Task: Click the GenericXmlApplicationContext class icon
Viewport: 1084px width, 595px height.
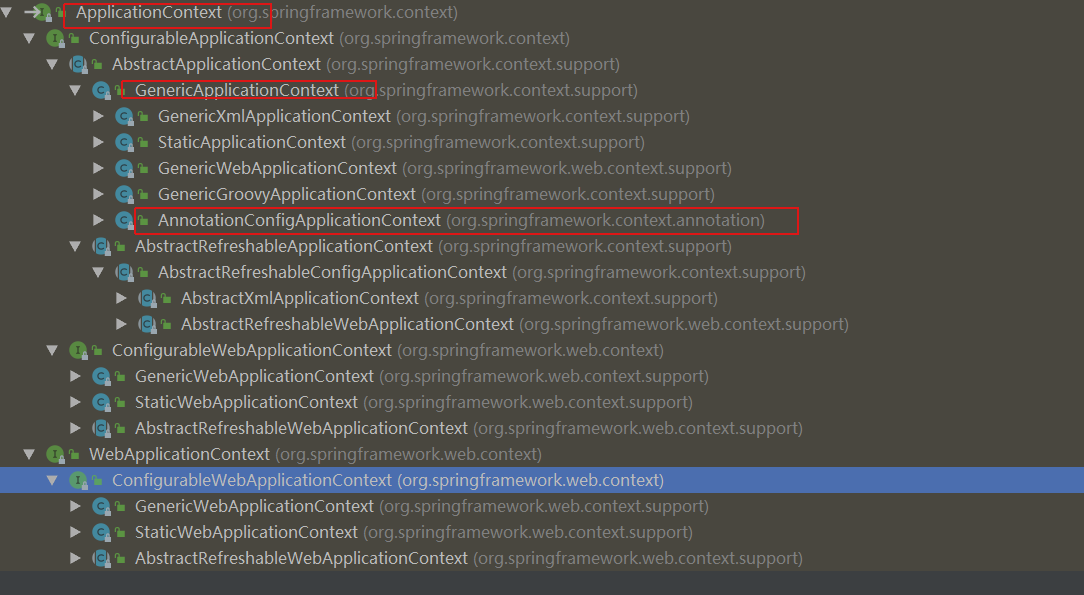Action: [x=124, y=116]
